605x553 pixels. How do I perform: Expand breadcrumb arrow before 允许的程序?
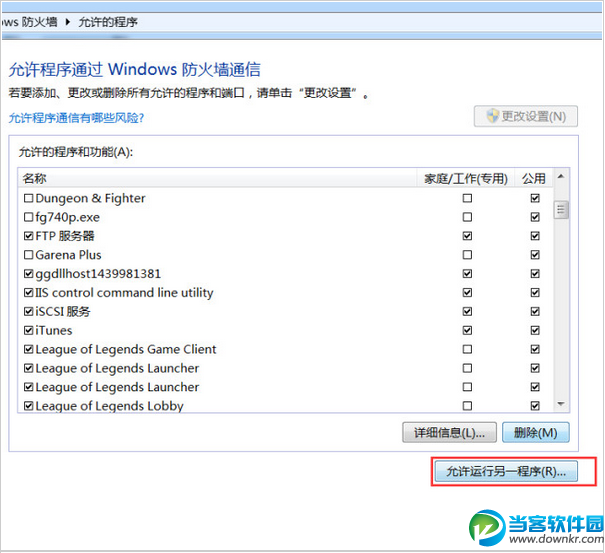(x=68, y=22)
